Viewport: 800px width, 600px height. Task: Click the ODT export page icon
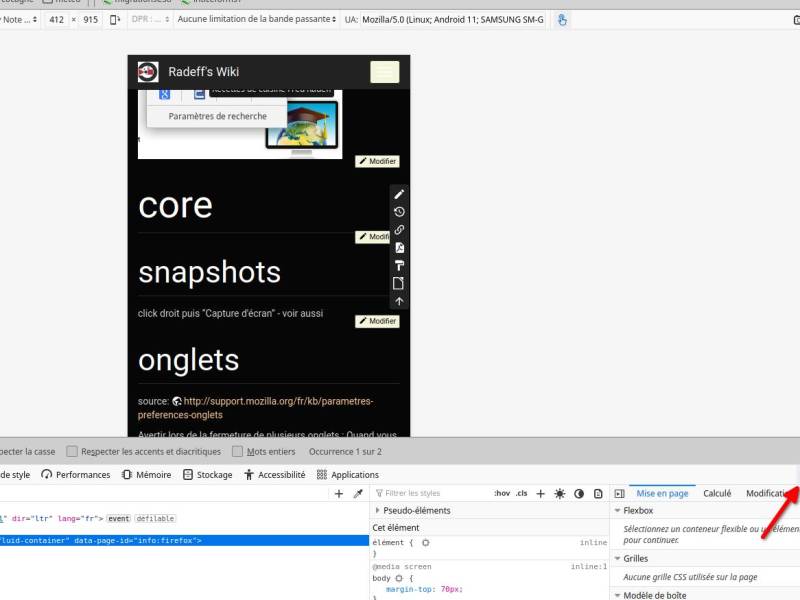point(399,283)
